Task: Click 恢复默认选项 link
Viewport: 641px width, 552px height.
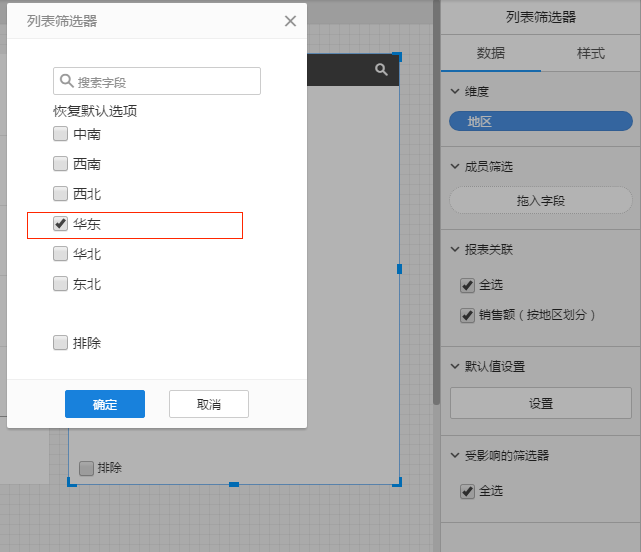Action: click(95, 111)
